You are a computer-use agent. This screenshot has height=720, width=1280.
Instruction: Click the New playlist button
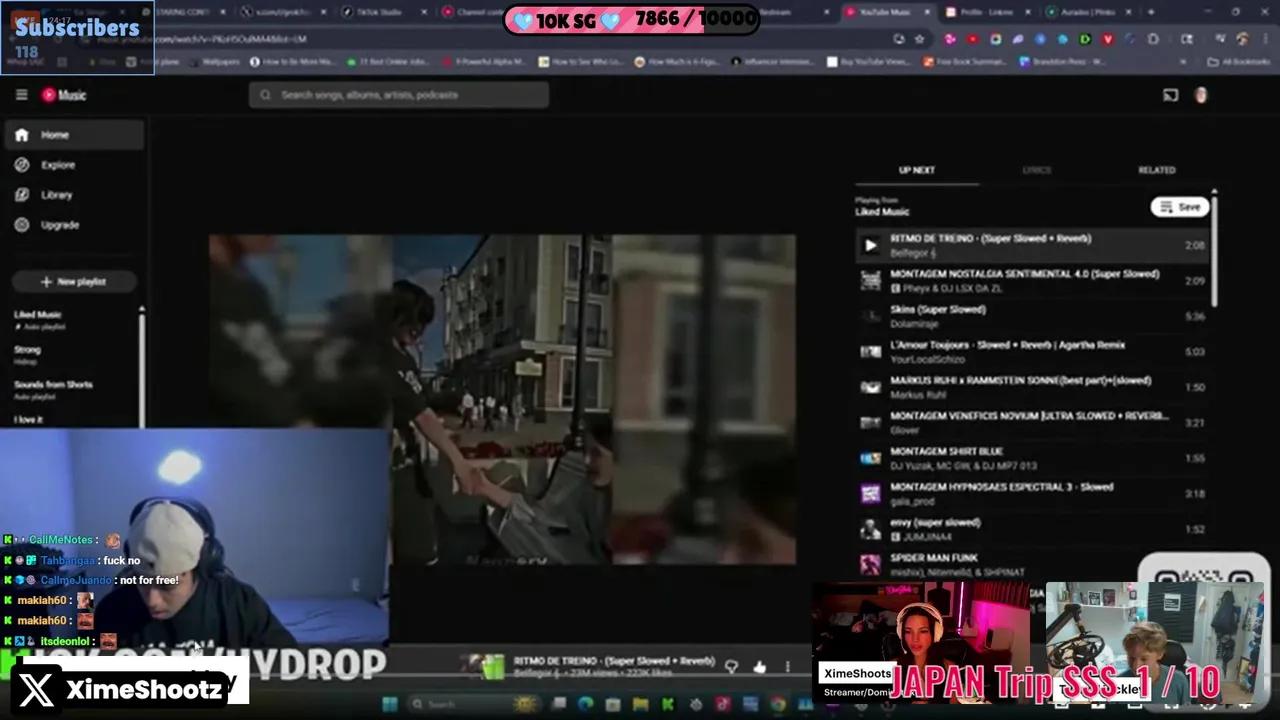point(74,282)
